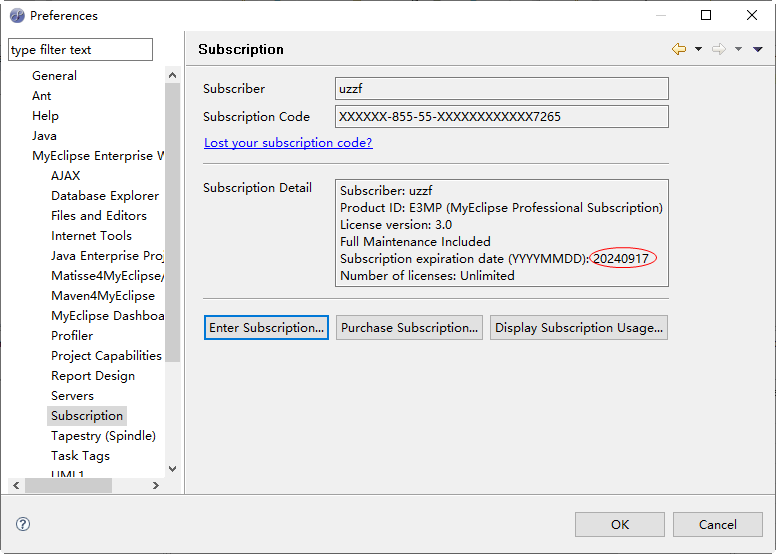Click the forward navigation arrow icon
The image size is (776, 554).
click(718, 49)
